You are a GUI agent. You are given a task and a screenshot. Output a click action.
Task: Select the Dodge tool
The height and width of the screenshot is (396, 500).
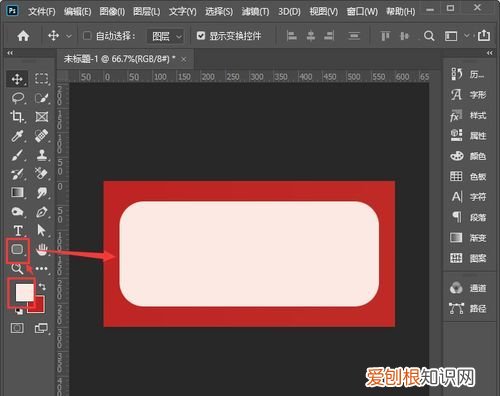[17, 212]
